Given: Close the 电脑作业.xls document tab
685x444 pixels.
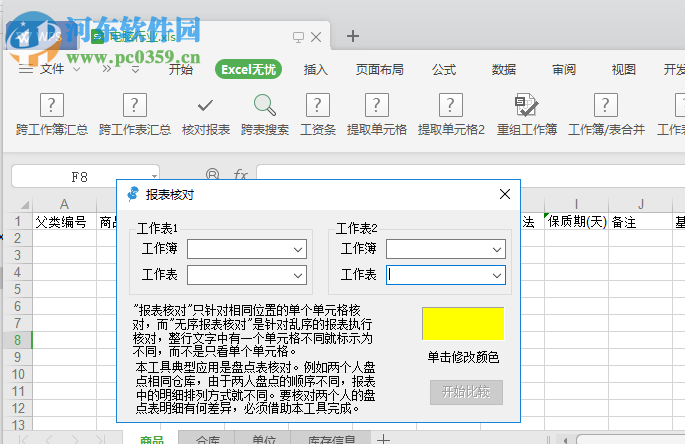Looking at the screenshot, I should coord(316,37).
